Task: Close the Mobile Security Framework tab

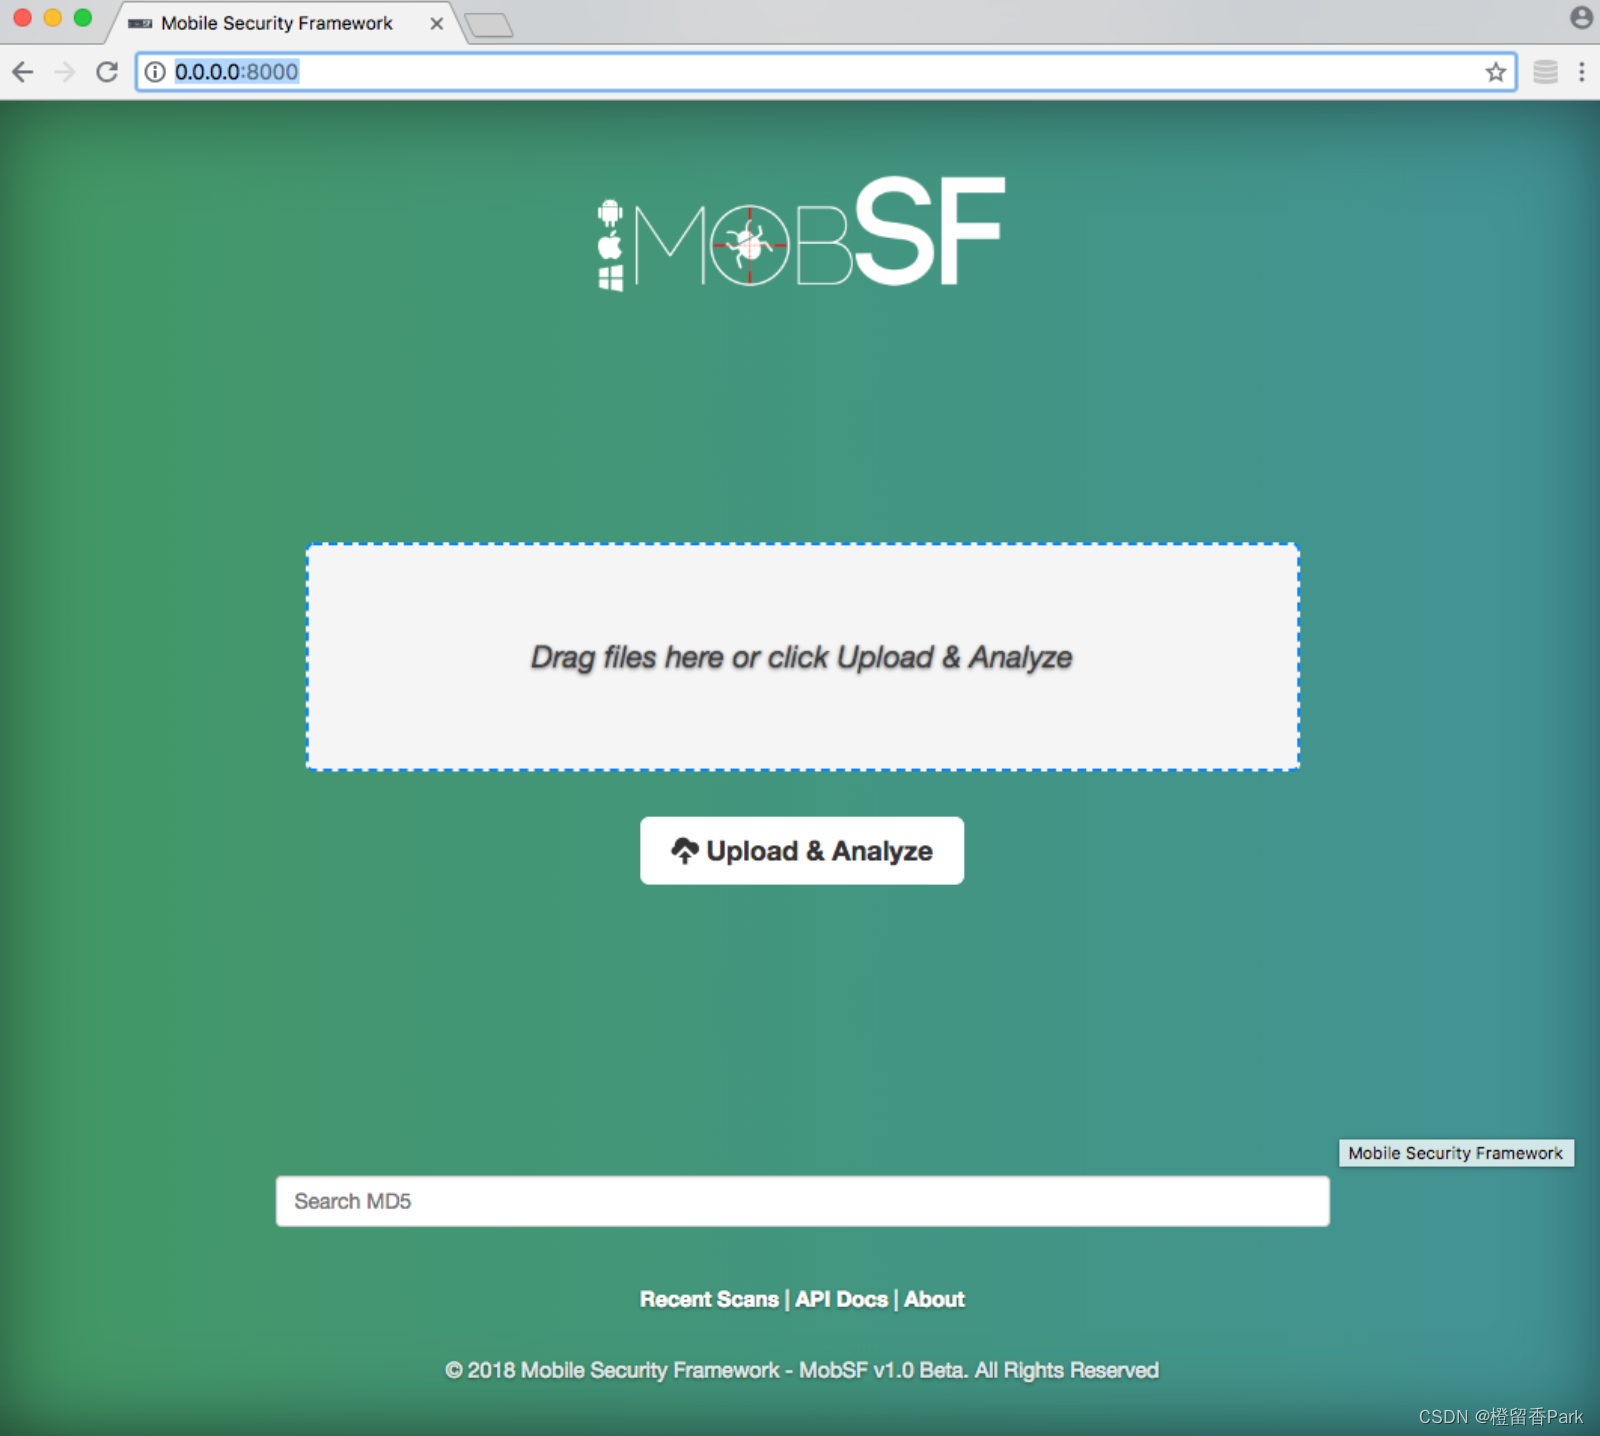Action: tap(437, 23)
